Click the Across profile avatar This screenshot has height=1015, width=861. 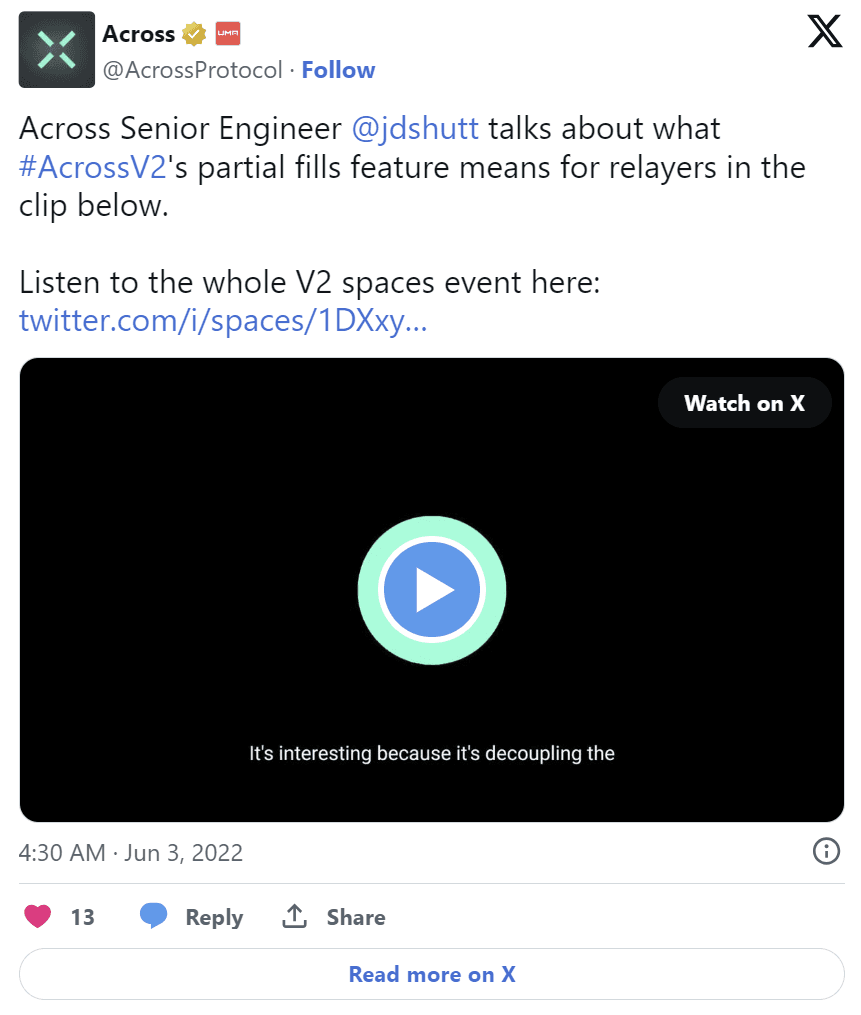[x=57, y=50]
